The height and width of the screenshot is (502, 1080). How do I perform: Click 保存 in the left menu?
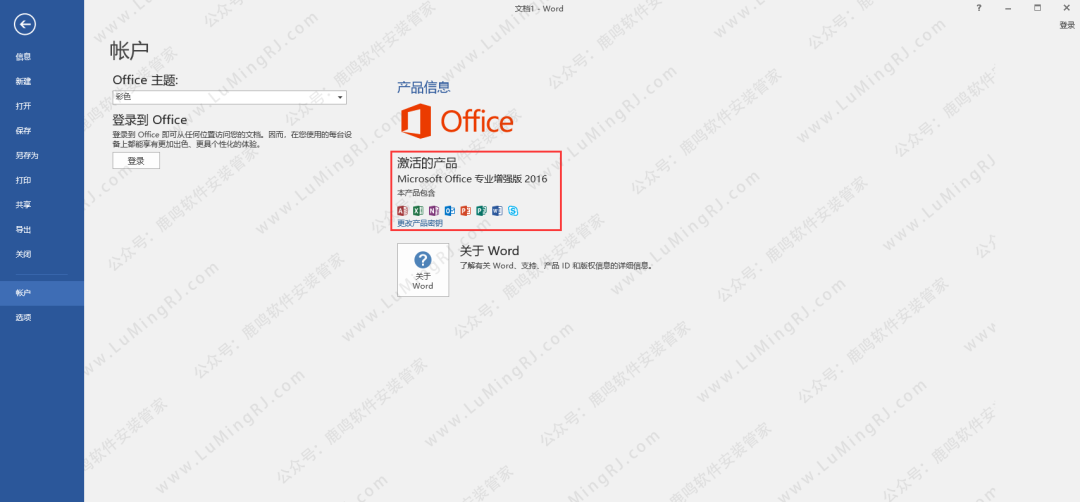42,131
